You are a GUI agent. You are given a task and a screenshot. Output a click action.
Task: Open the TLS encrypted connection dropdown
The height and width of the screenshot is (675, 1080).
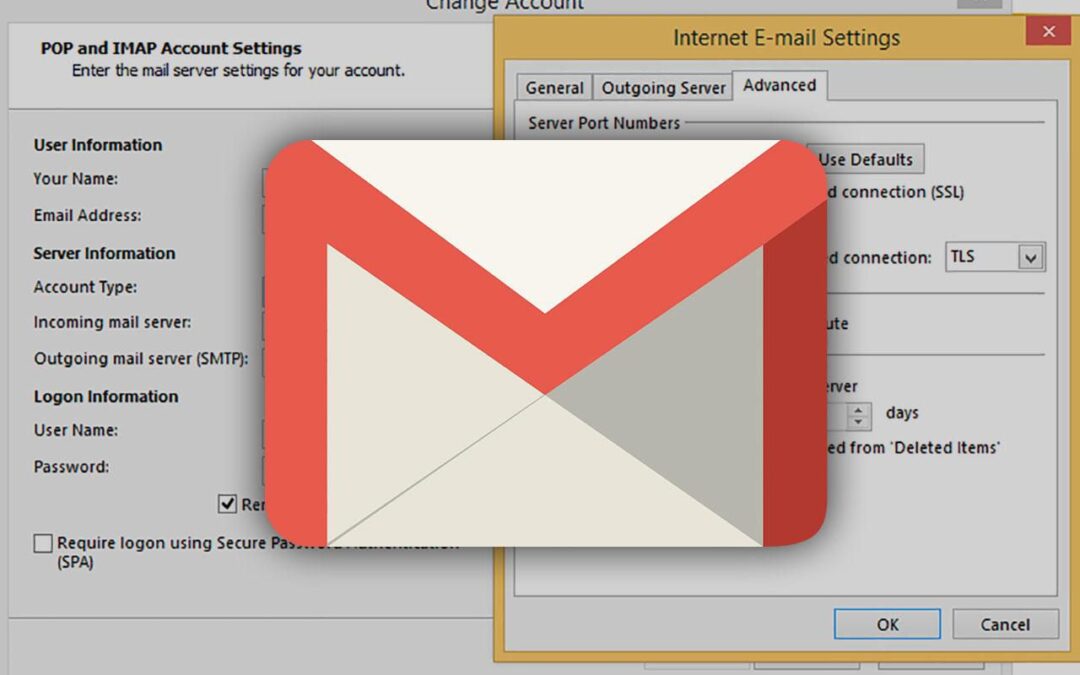[x=995, y=257]
